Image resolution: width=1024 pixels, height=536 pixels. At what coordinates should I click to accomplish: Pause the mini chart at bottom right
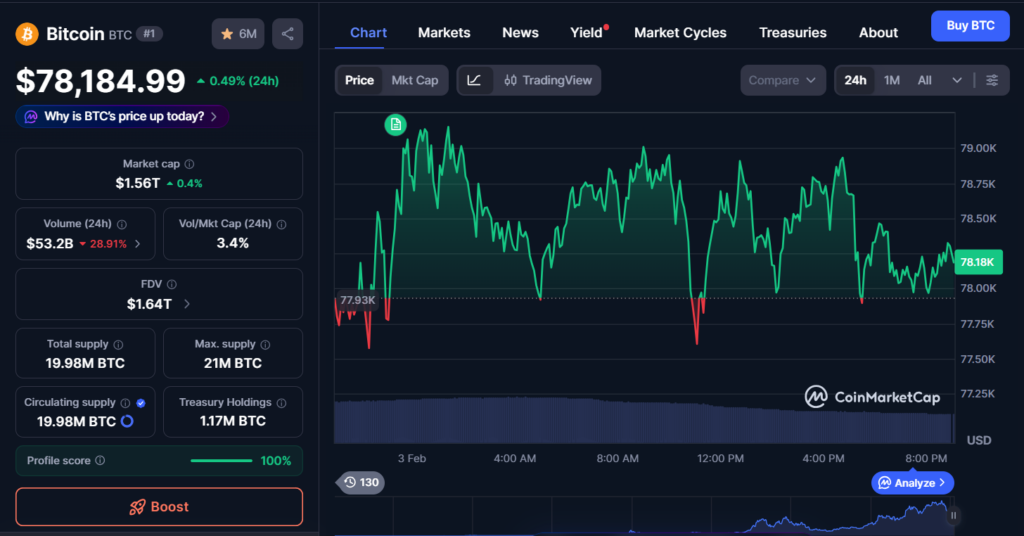pyautogui.click(x=953, y=515)
